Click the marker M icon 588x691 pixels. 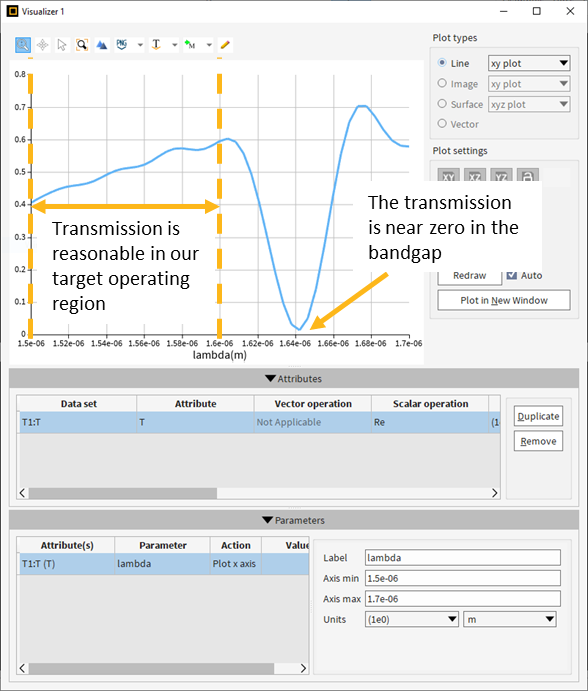[x=190, y=45]
